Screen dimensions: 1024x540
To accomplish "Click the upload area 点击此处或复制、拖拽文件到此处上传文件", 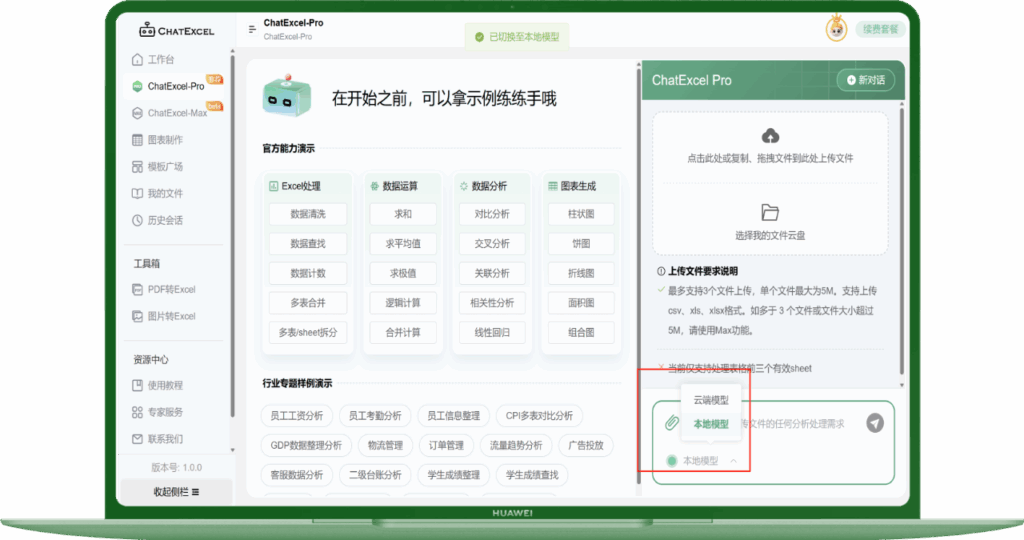I will click(771, 147).
